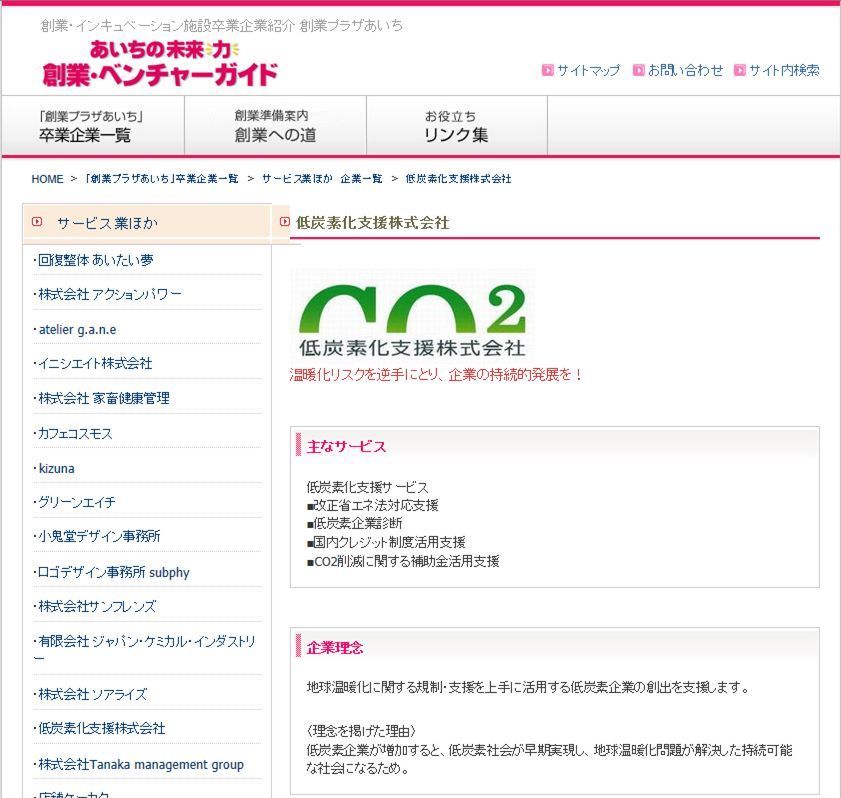Click the pink icon beside サイトマップ

coord(547,70)
